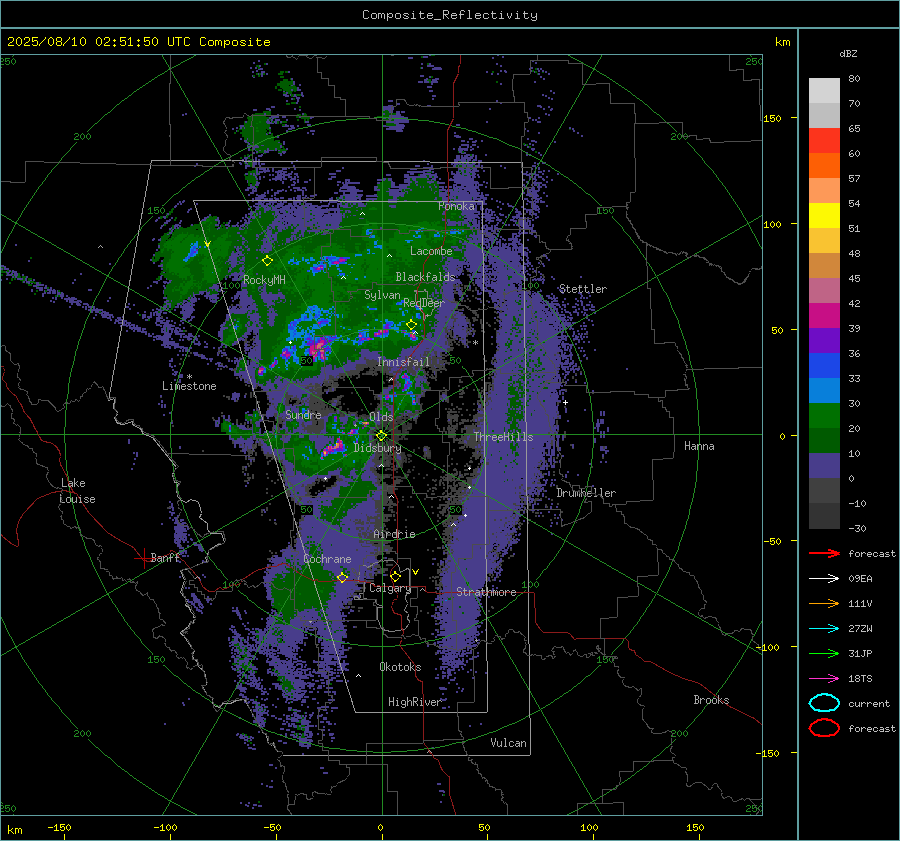Click the Vulcan map label
900x841 pixels.
(508, 743)
